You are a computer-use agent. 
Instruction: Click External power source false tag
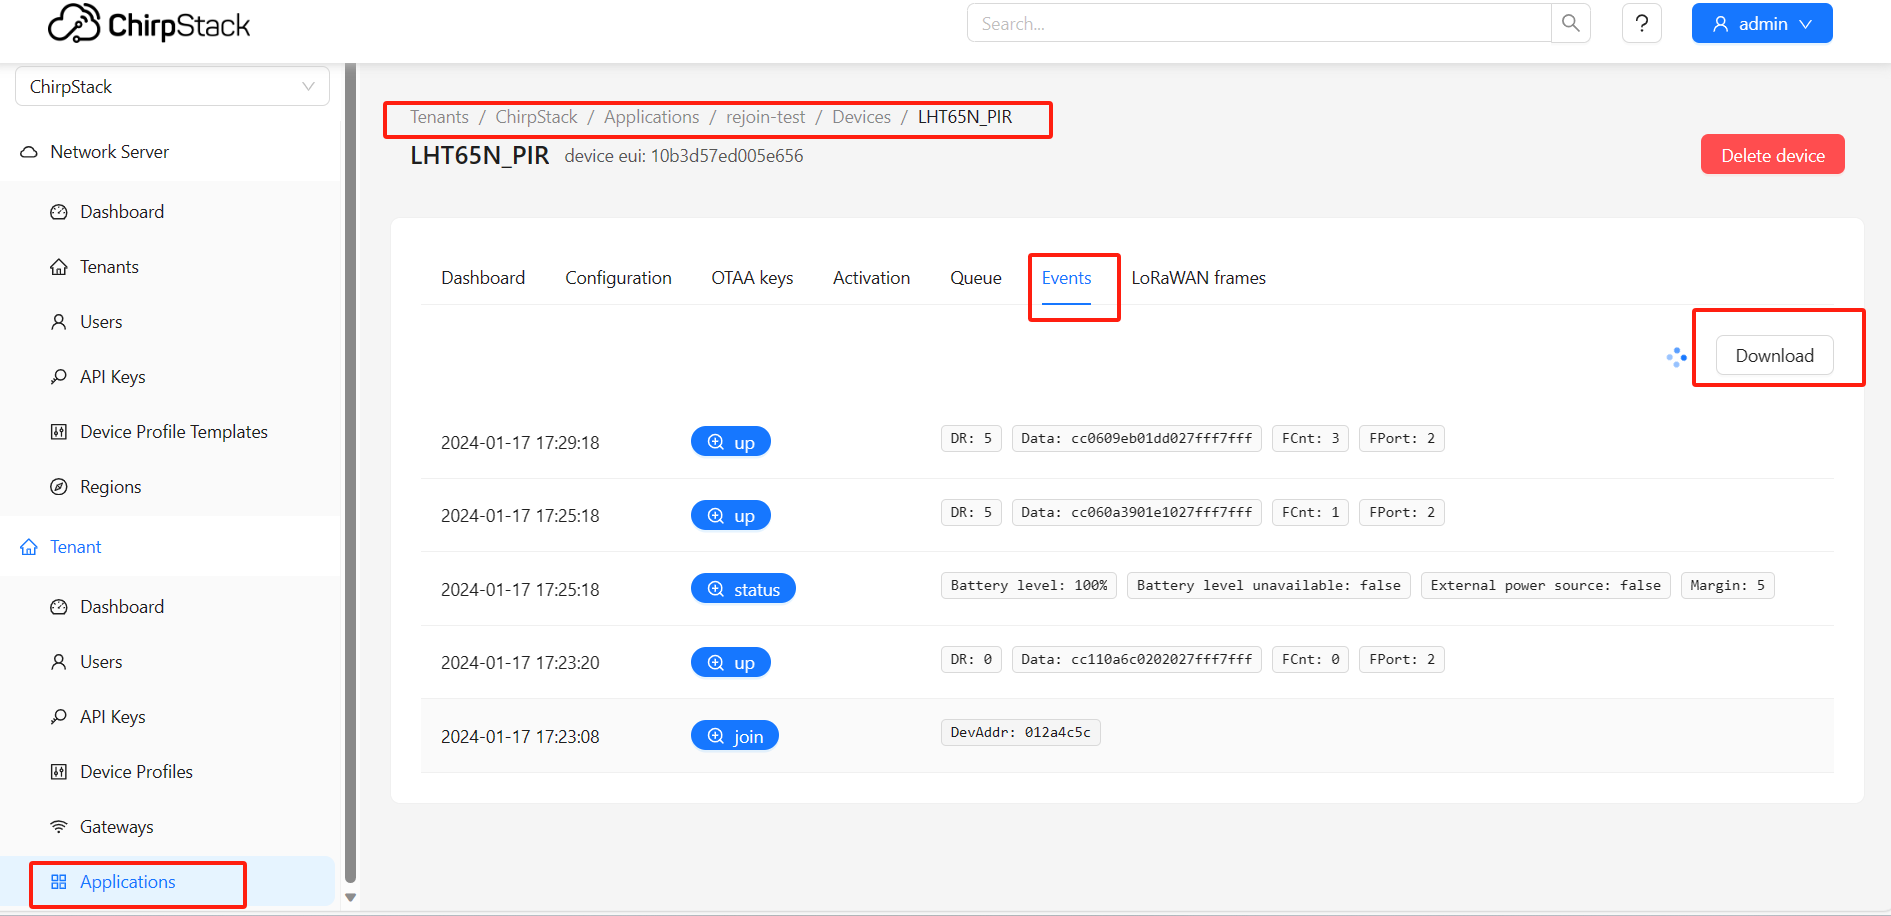pyautogui.click(x=1545, y=586)
